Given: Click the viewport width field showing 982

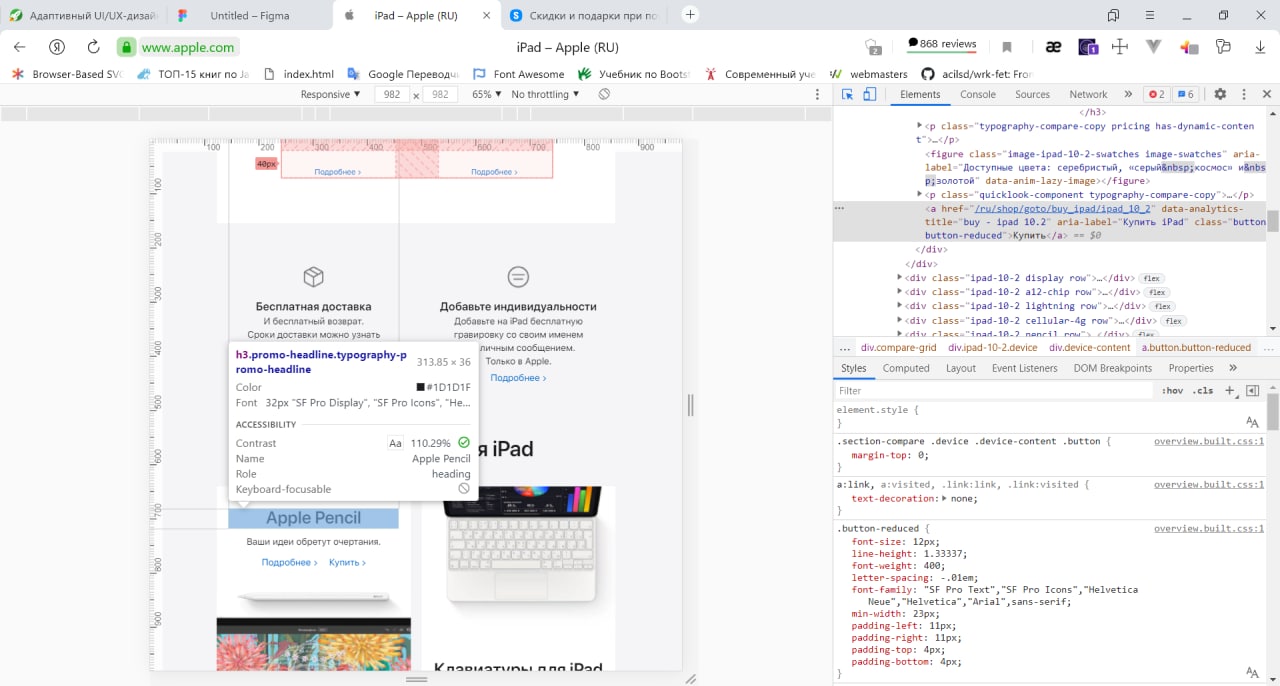Looking at the screenshot, I should tap(391, 94).
